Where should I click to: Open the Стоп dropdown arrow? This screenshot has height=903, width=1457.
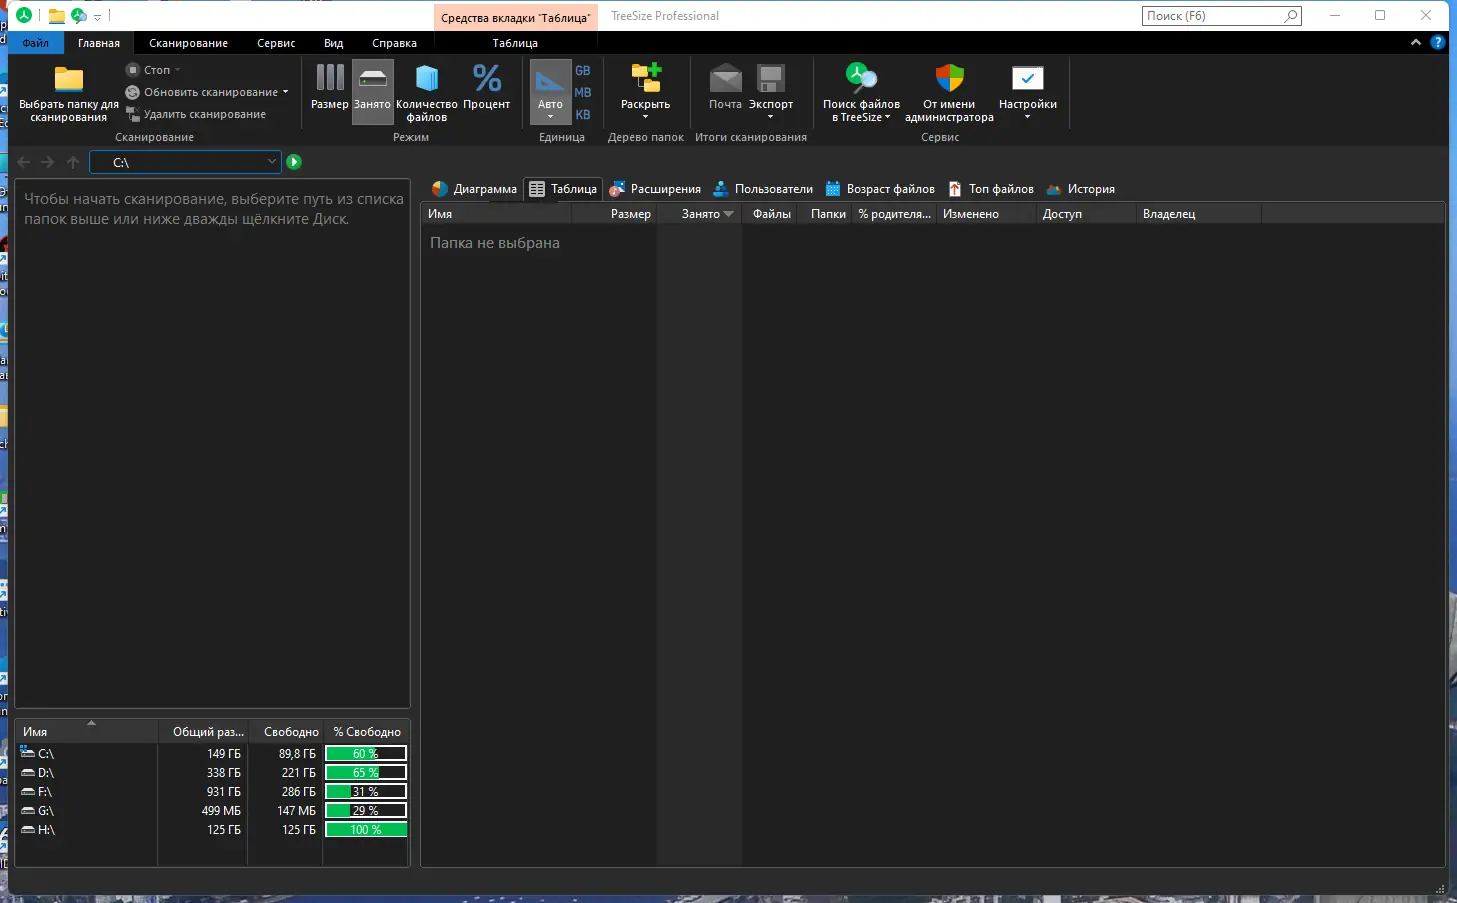(178, 70)
